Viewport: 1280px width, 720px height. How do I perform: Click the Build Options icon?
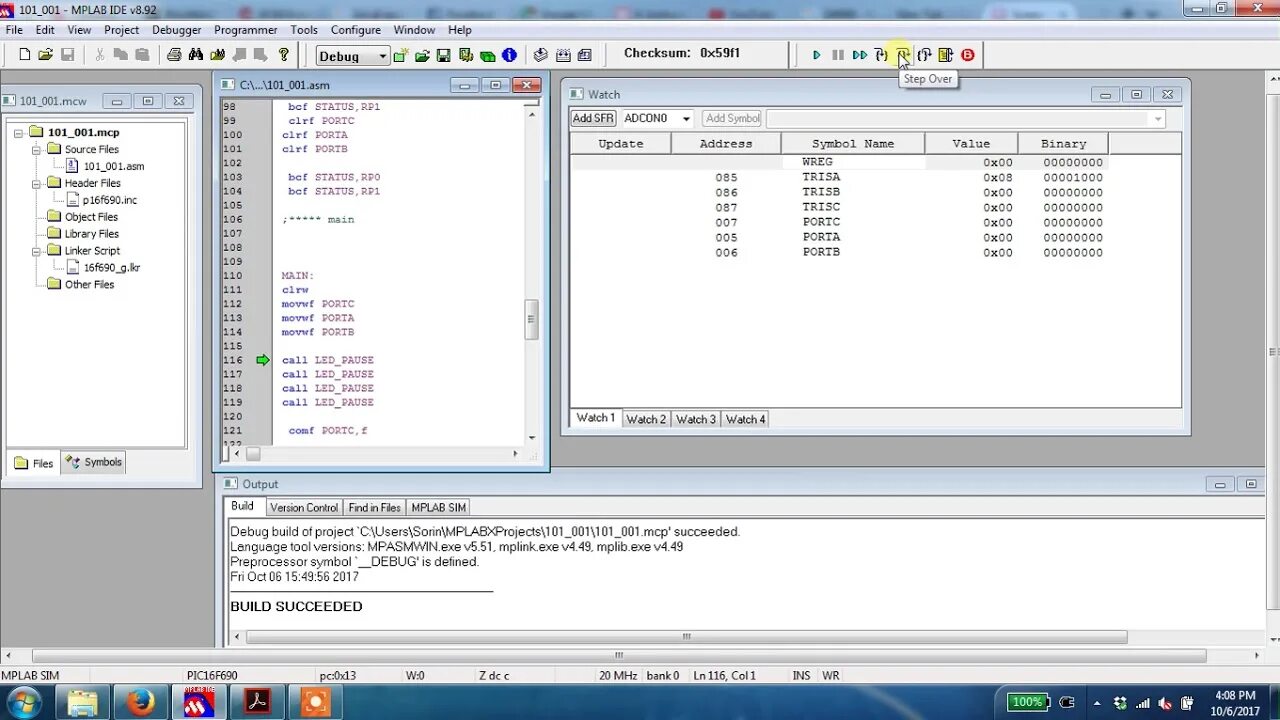466,56
